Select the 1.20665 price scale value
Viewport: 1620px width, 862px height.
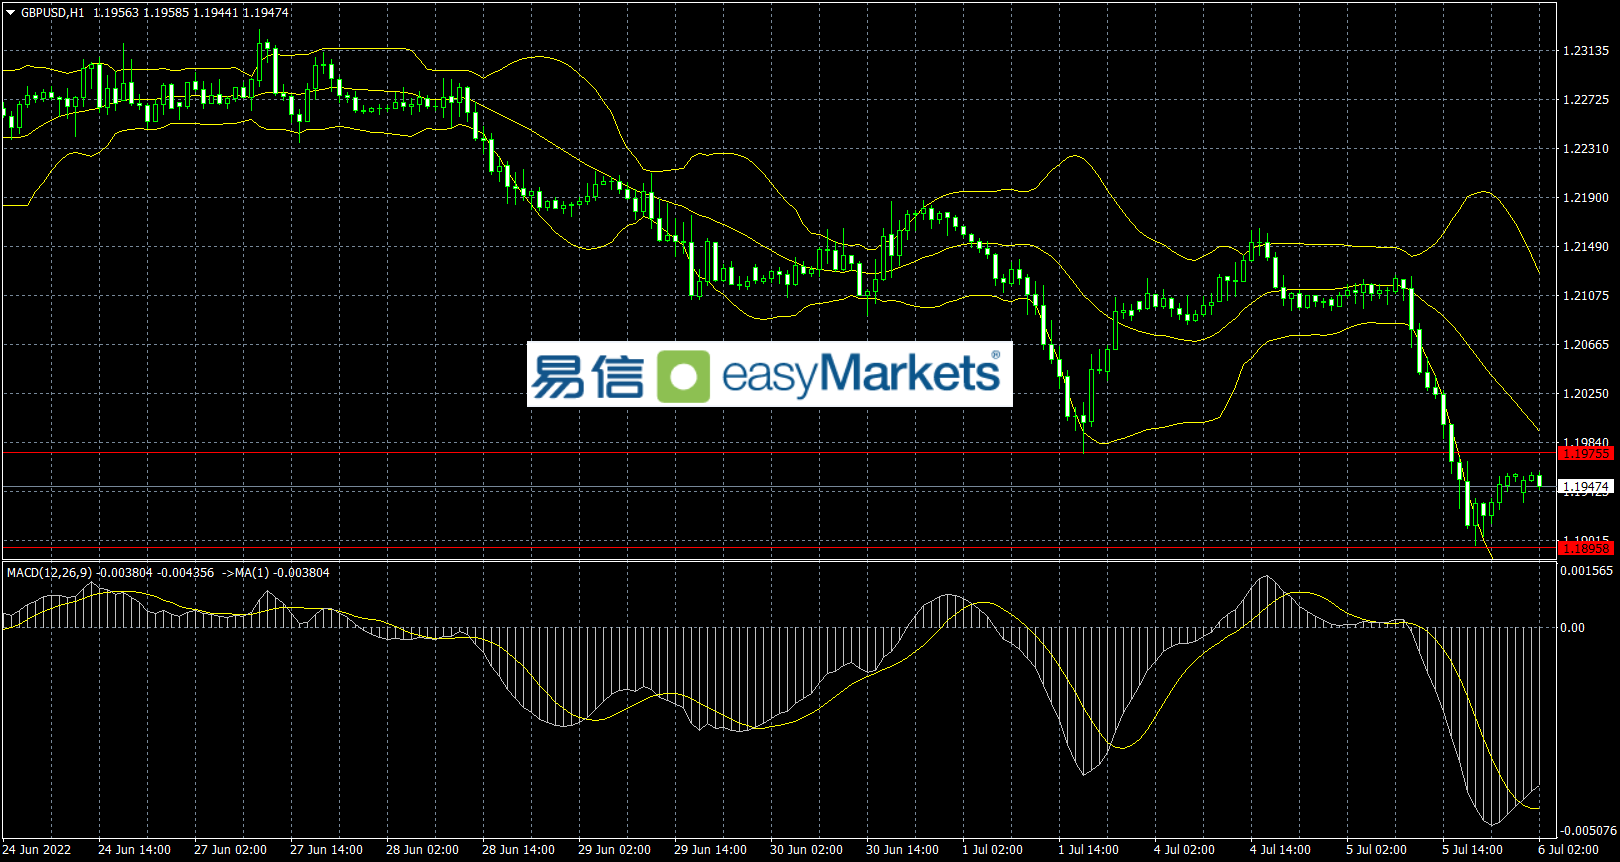1586,345
